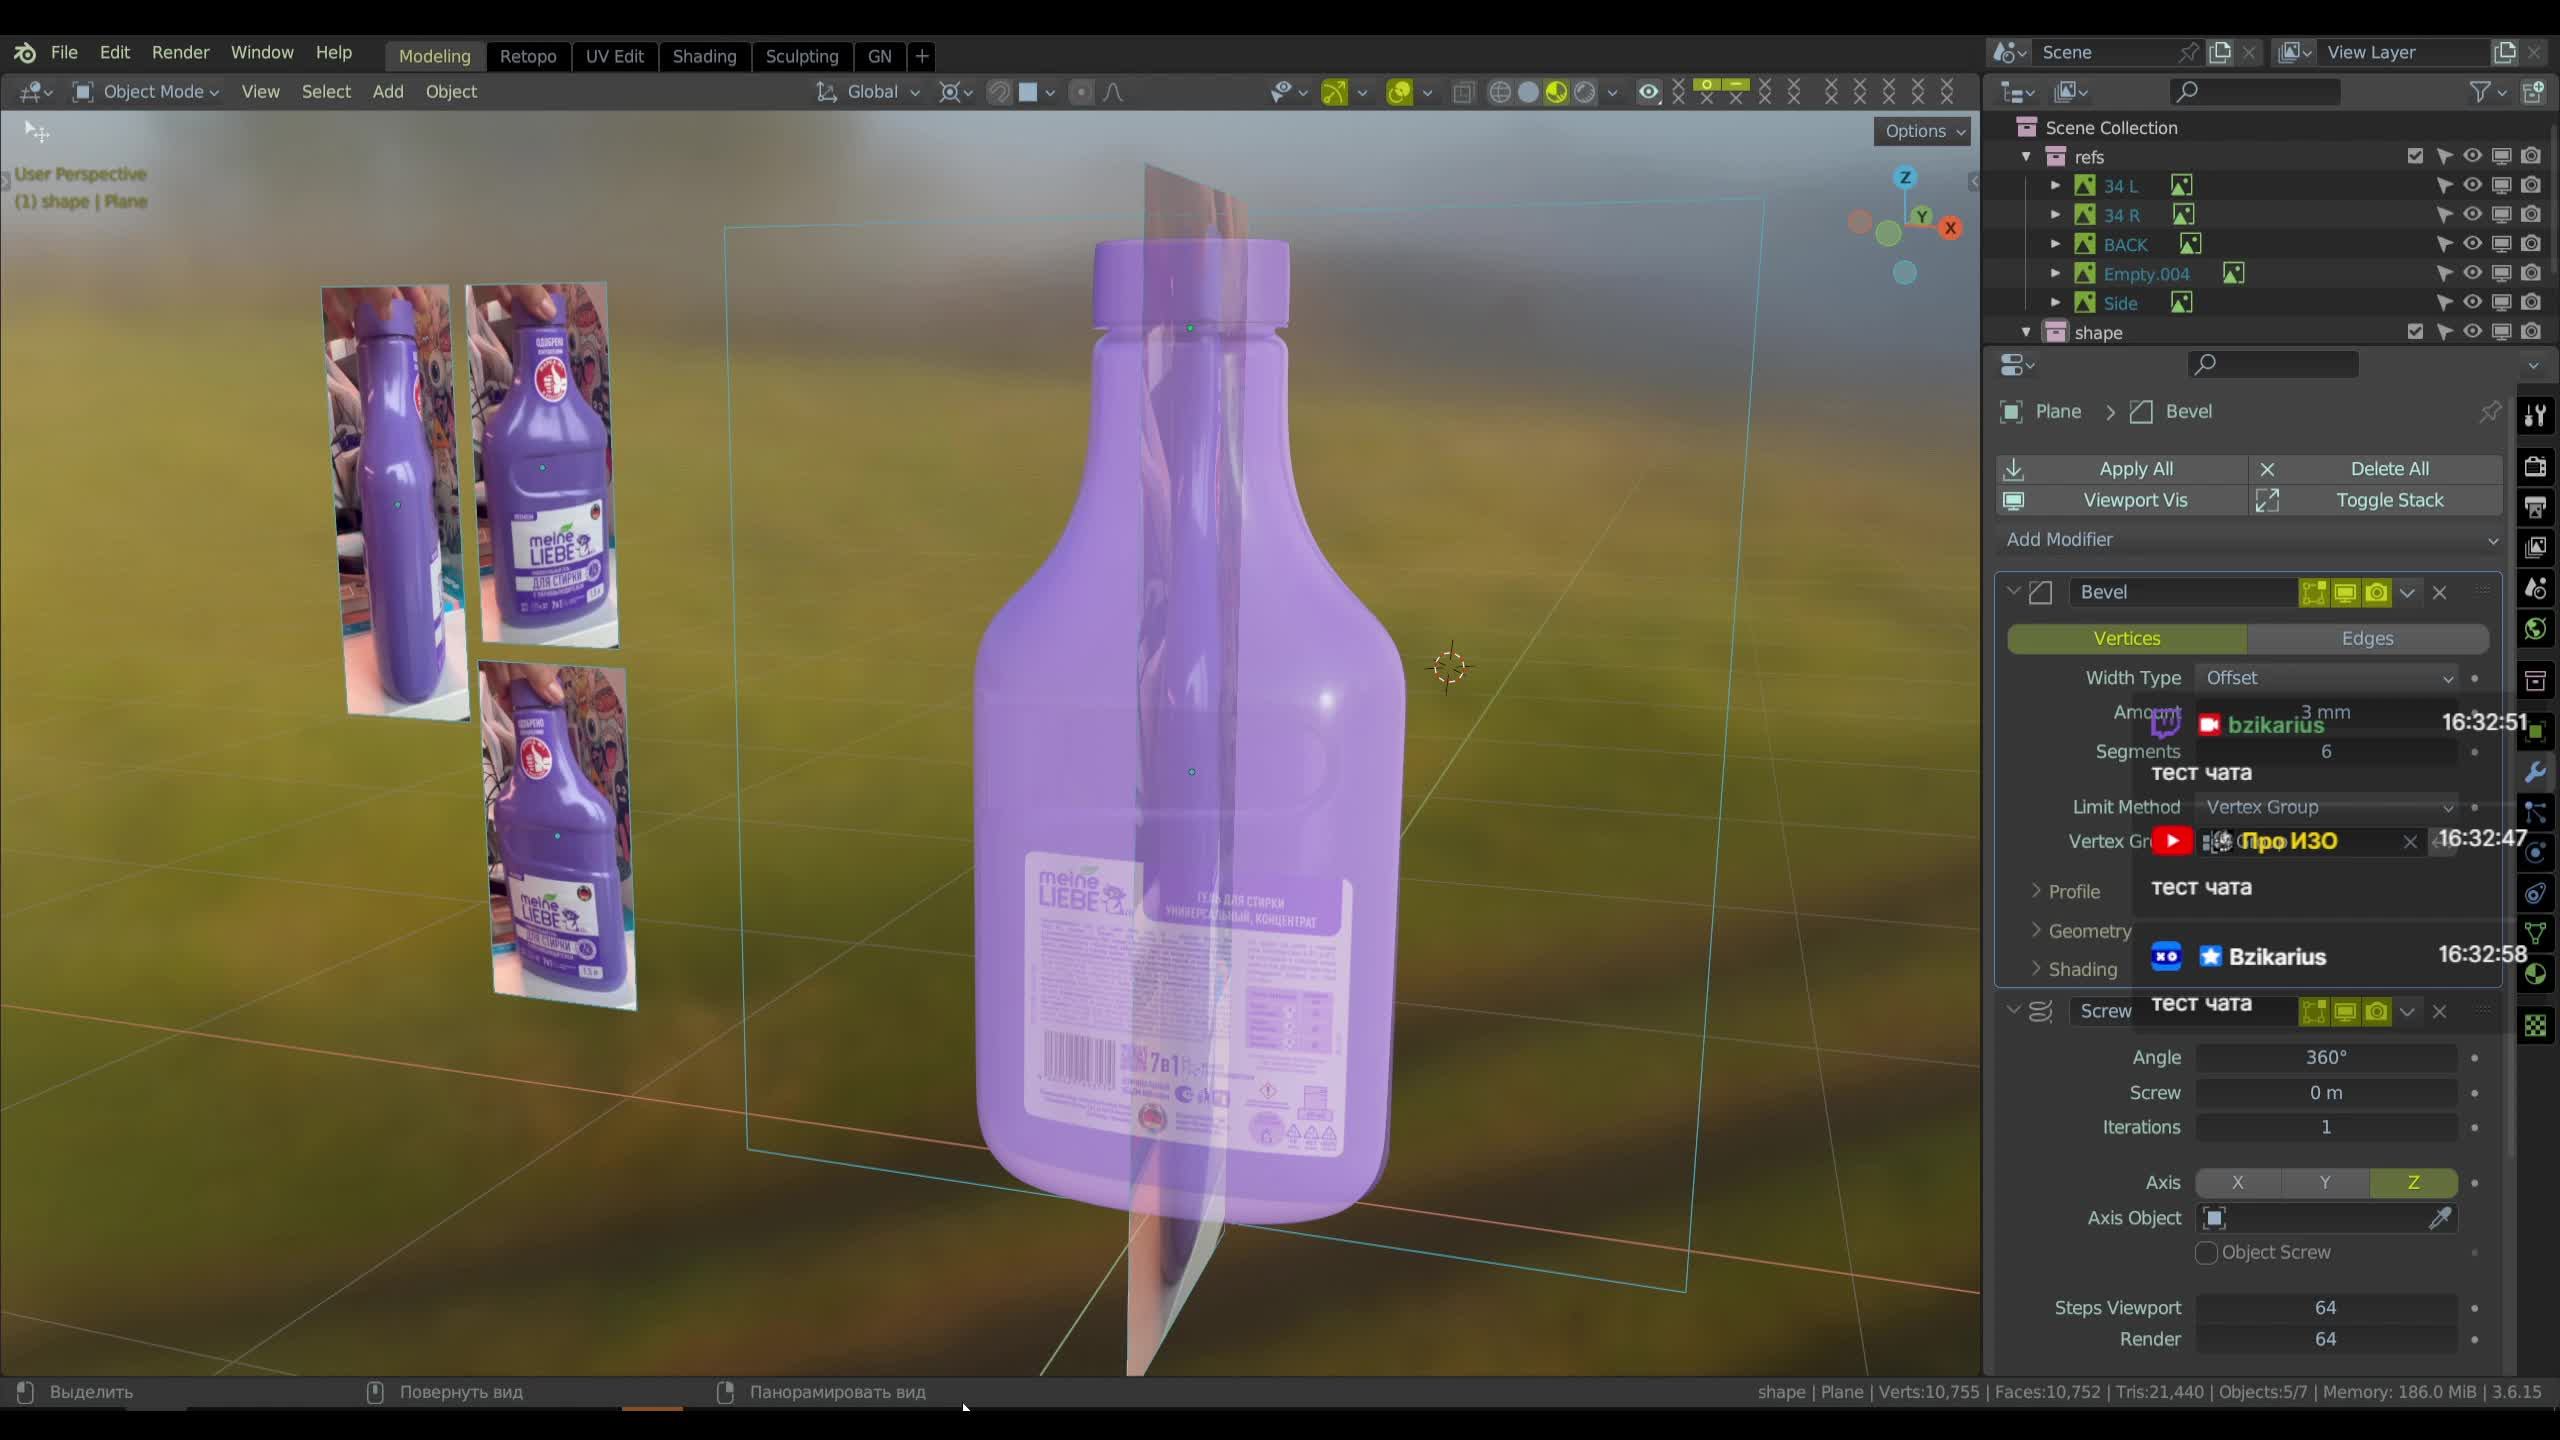Open Render properties in the properties sidebar
The height and width of the screenshot is (1440, 2560).
pos(2535,467)
